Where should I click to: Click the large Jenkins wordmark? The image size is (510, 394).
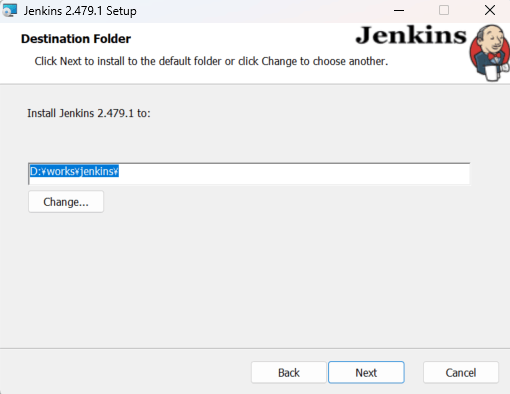coord(411,35)
